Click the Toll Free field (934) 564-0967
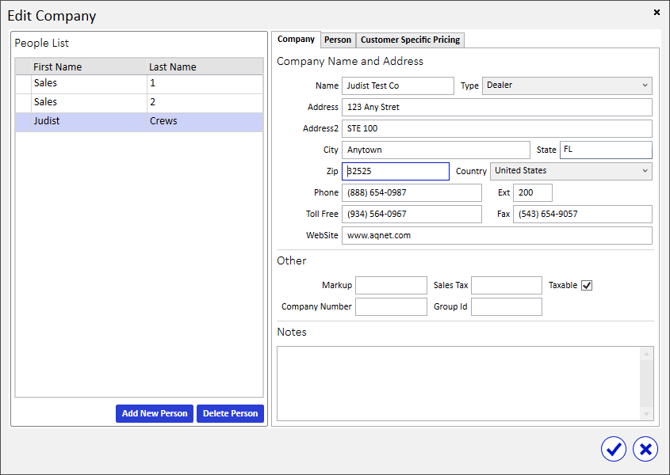The width and height of the screenshot is (670, 475). click(x=411, y=214)
